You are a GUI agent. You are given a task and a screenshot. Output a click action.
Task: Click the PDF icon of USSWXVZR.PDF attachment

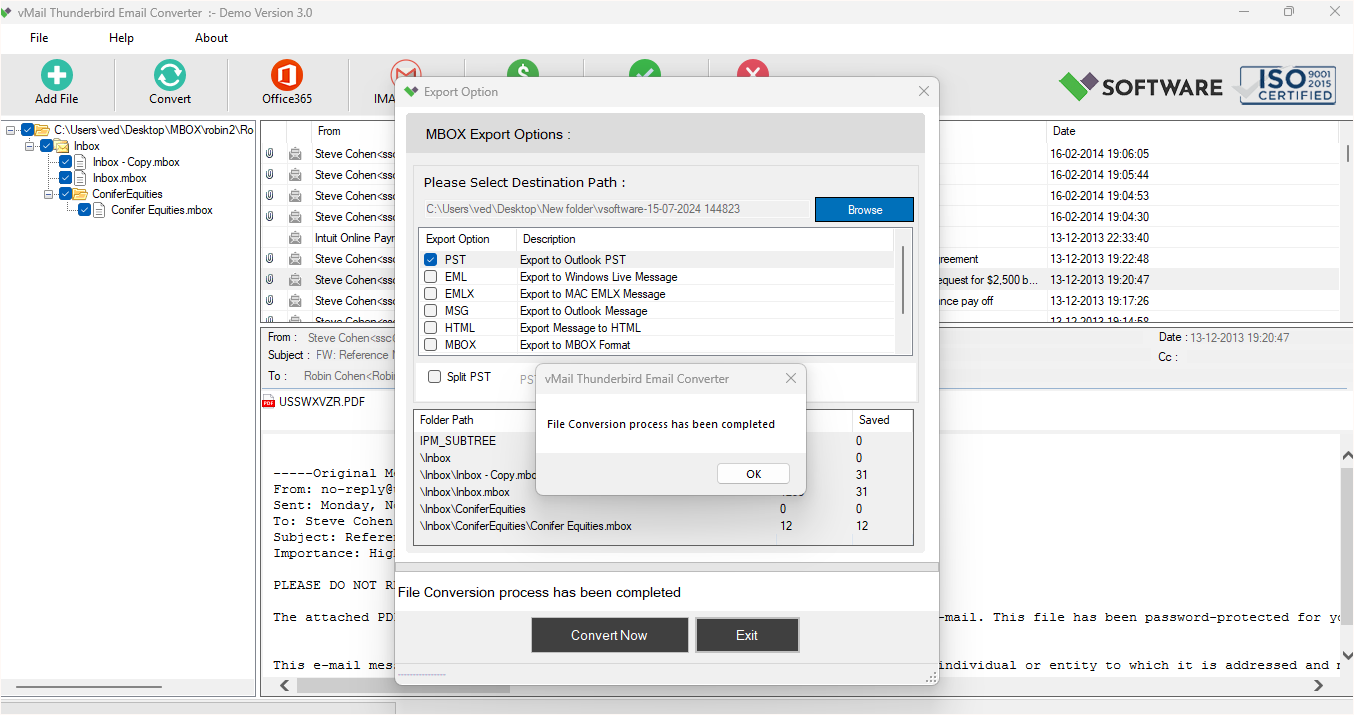[269, 402]
